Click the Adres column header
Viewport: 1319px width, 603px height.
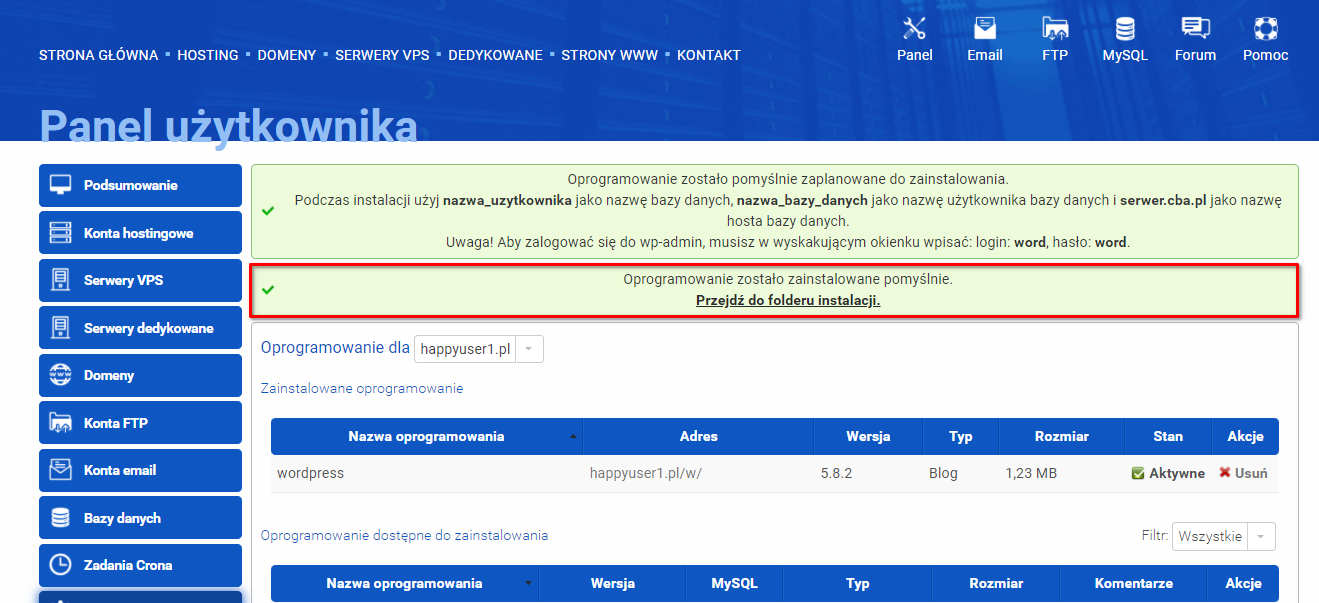pyautogui.click(x=698, y=436)
